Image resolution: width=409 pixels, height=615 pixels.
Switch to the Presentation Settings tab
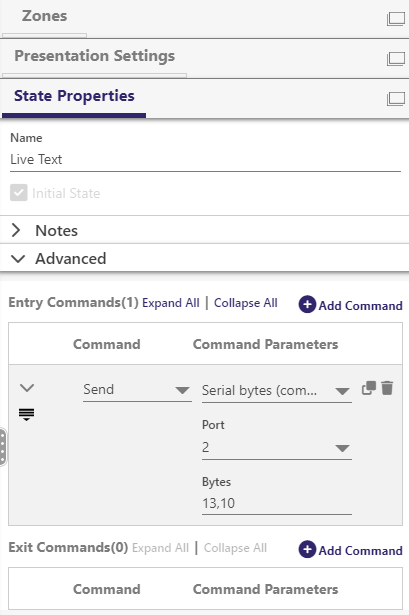pyautogui.click(x=95, y=56)
